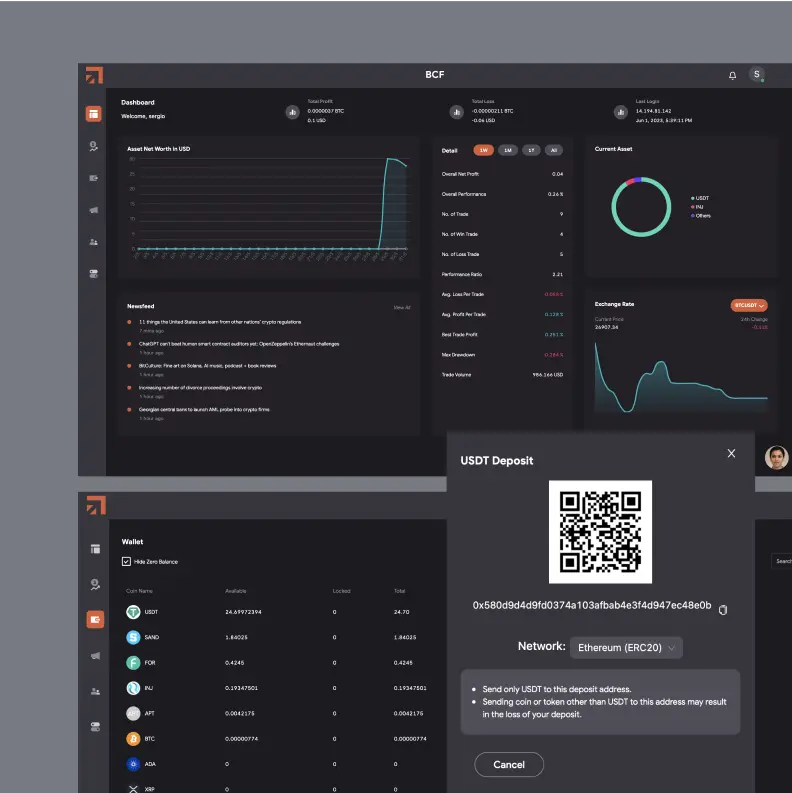Open the Network Ethereum (ERC20) dropdown
This screenshot has height=793, width=792.
[x=626, y=648]
